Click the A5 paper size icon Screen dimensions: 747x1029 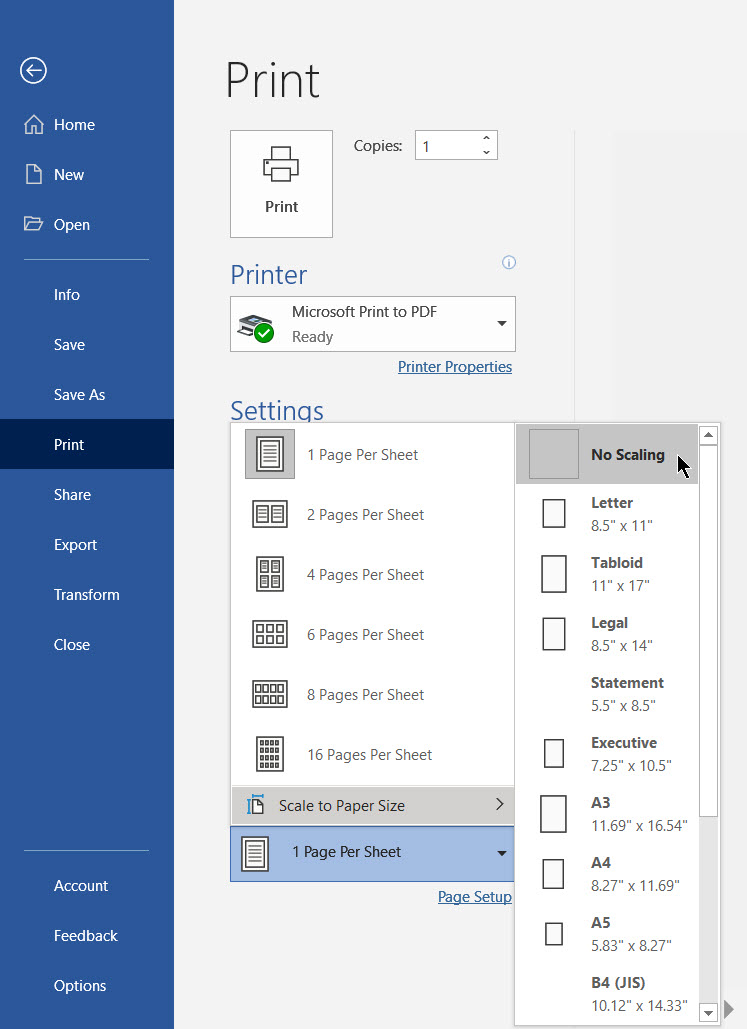tap(554, 934)
